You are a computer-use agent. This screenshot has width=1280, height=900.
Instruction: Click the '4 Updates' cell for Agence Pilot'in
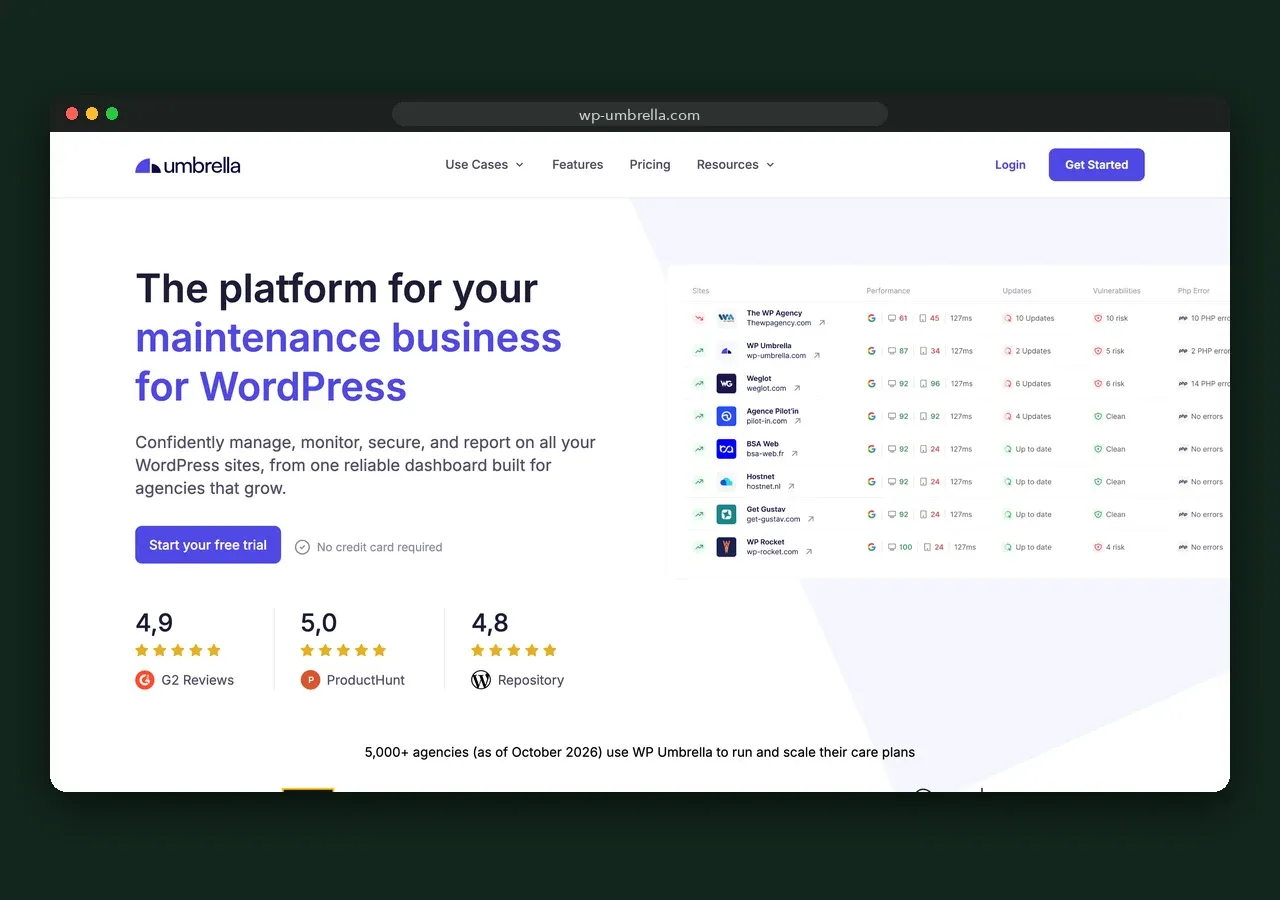(x=1027, y=416)
